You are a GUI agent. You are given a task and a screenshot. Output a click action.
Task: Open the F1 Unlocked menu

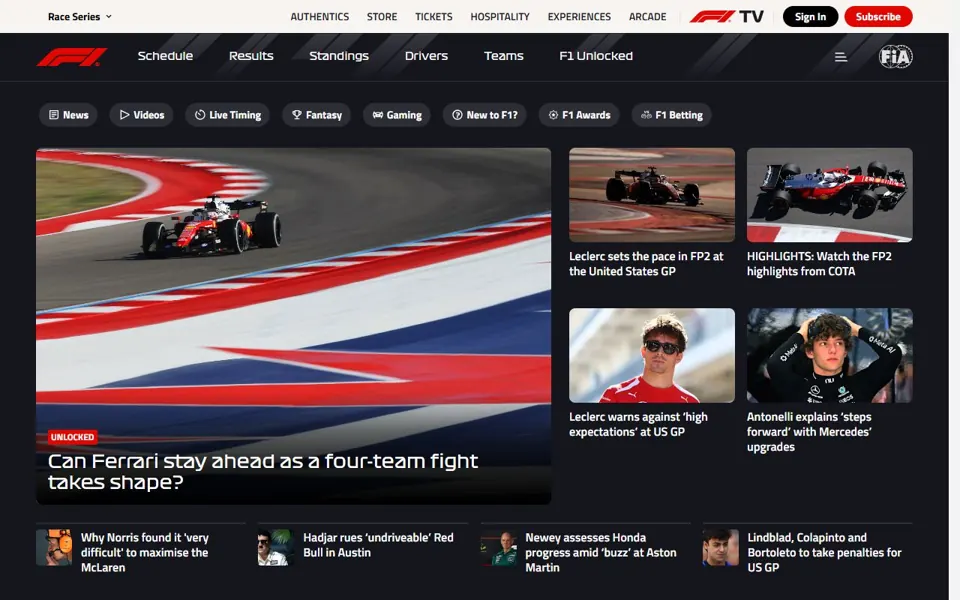click(x=596, y=56)
